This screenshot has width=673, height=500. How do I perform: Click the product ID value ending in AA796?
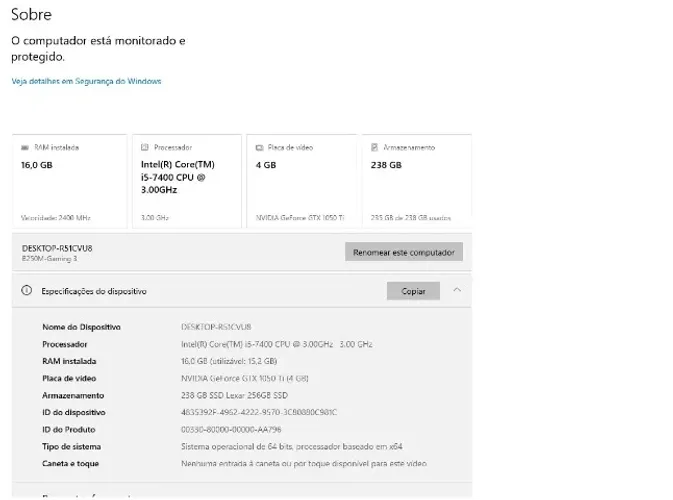tap(231, 430)
